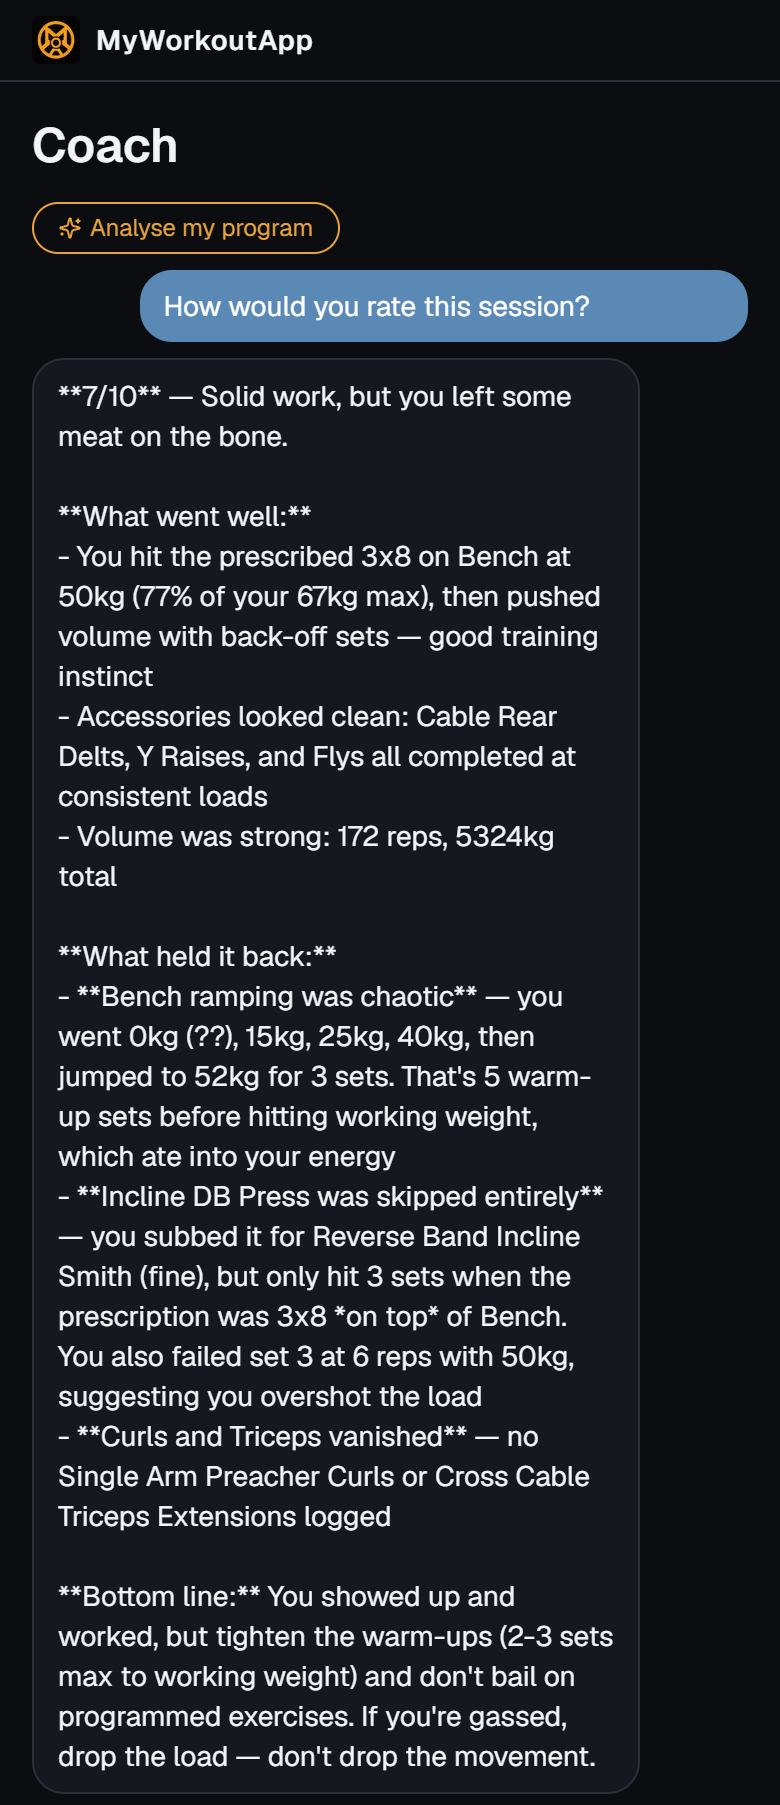This screenshot has width=780, height=1805.
Task: Click the MyWorkoutApp logo icon
Action: (56, 40)
